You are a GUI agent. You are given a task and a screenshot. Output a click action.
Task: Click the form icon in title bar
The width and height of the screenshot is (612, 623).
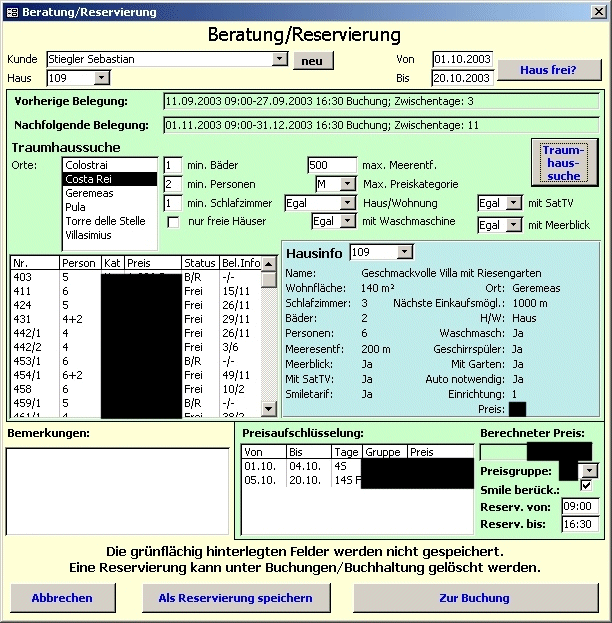tap(13, 12)
